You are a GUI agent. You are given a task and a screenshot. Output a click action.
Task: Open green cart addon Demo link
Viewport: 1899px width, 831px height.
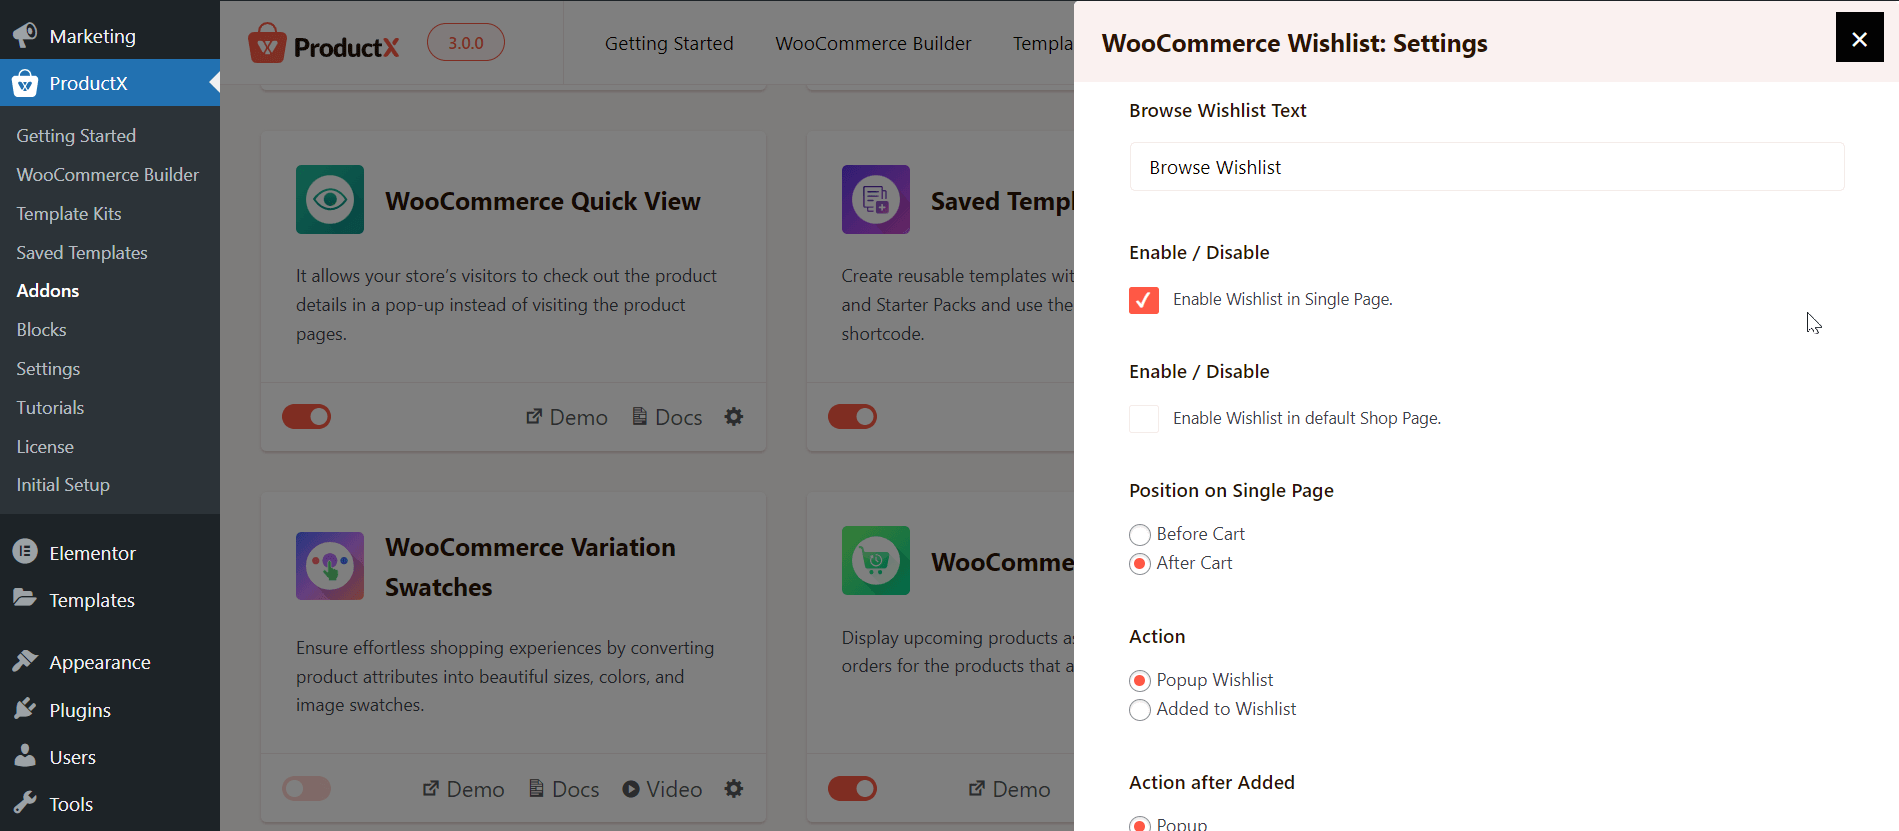(x=1010, y=789)
